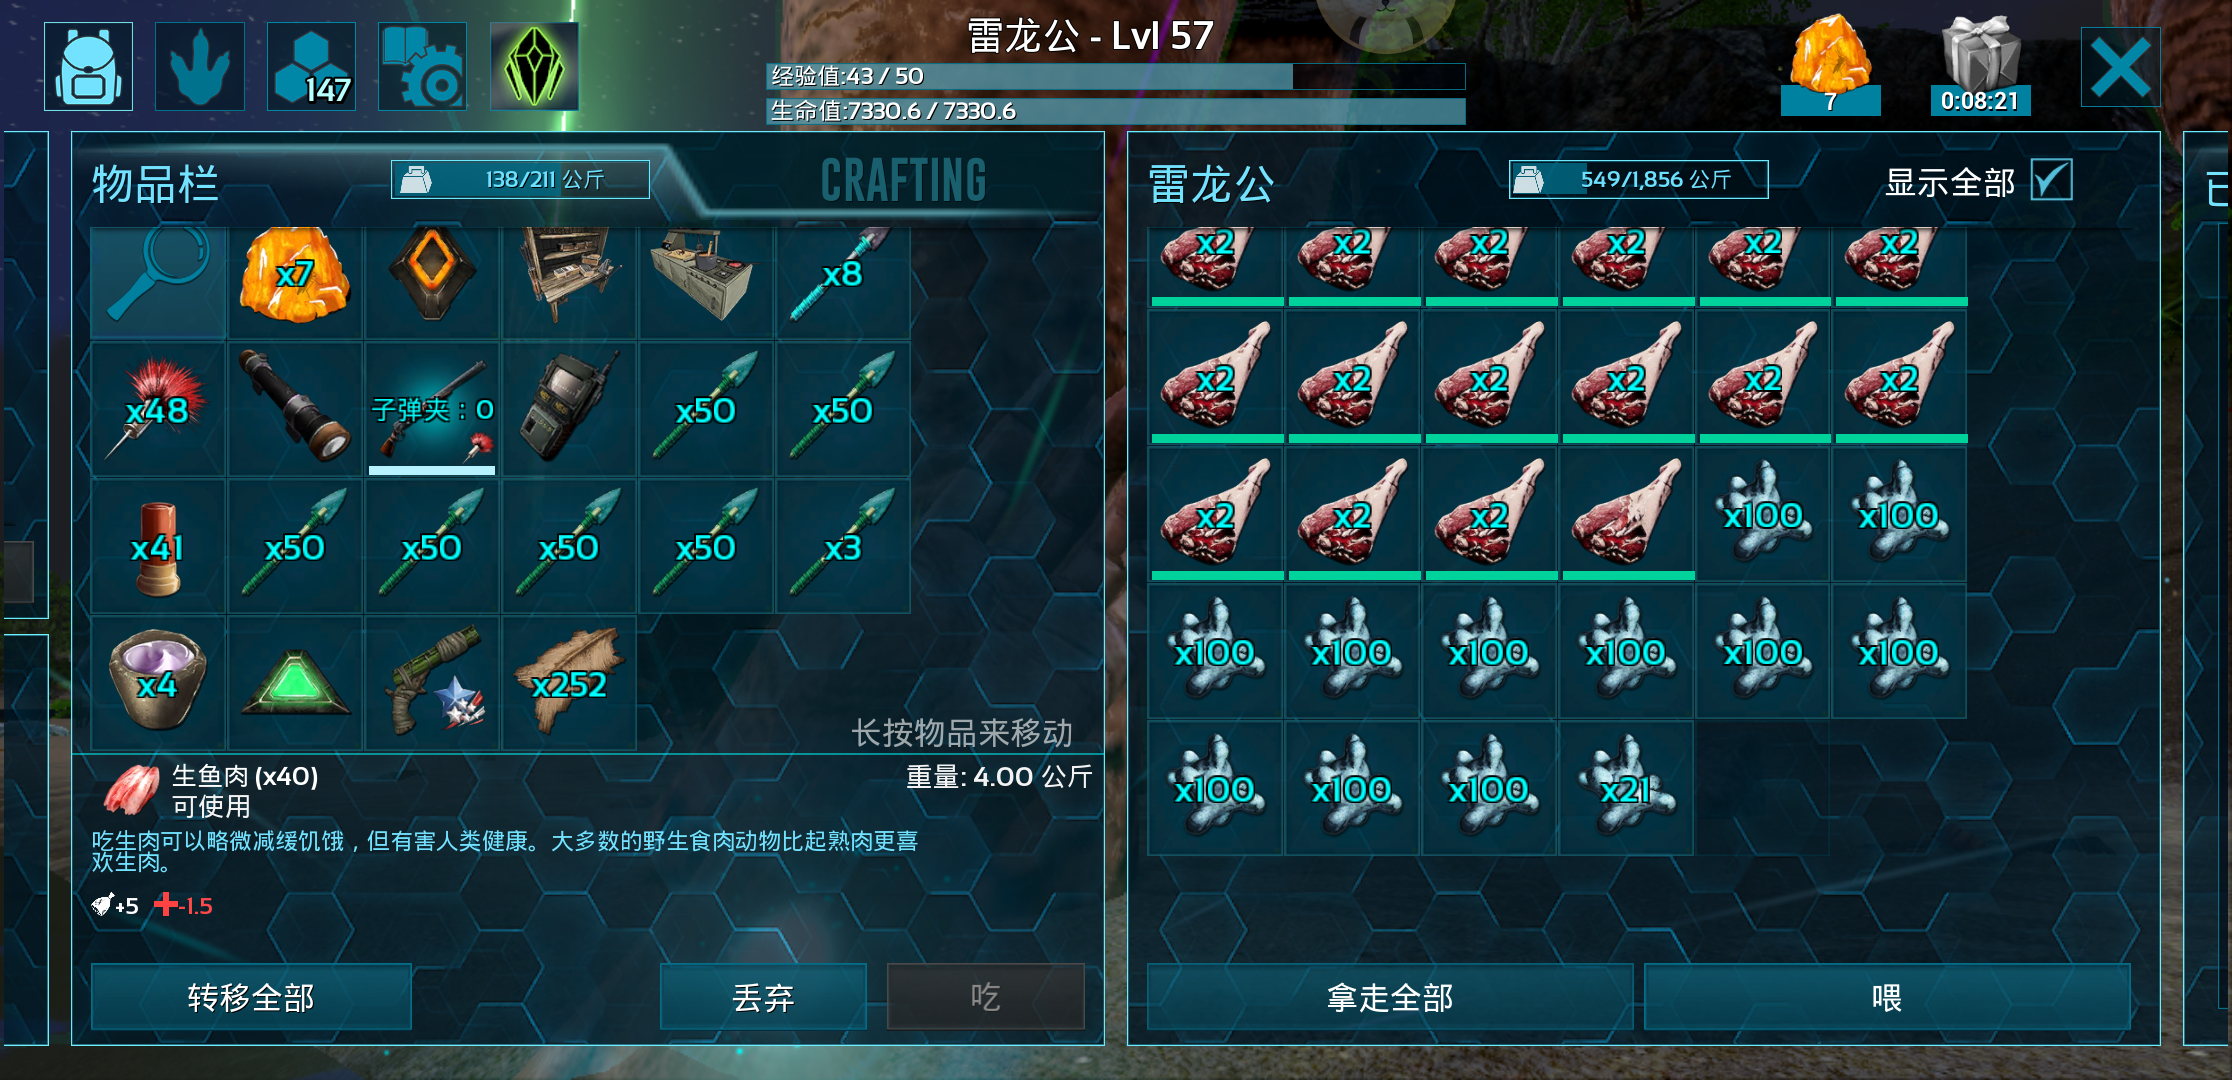This screenshot has height=1080, width=2232.
Task: Click the 喂 feed button
Action: (1887, 997)
